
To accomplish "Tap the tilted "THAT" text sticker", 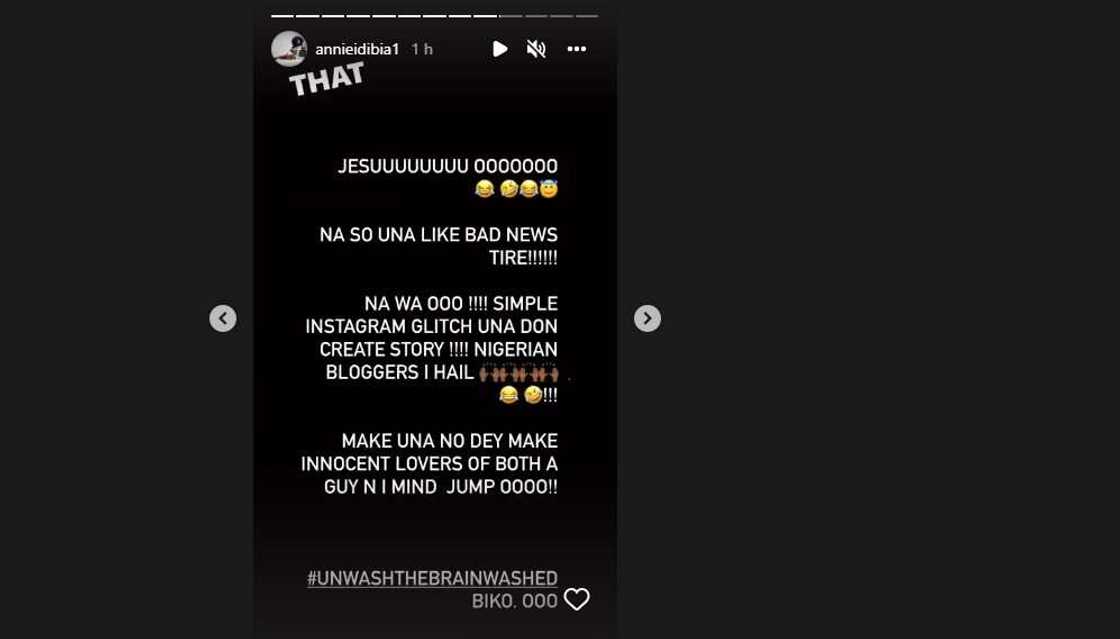I will coord(326,79).
